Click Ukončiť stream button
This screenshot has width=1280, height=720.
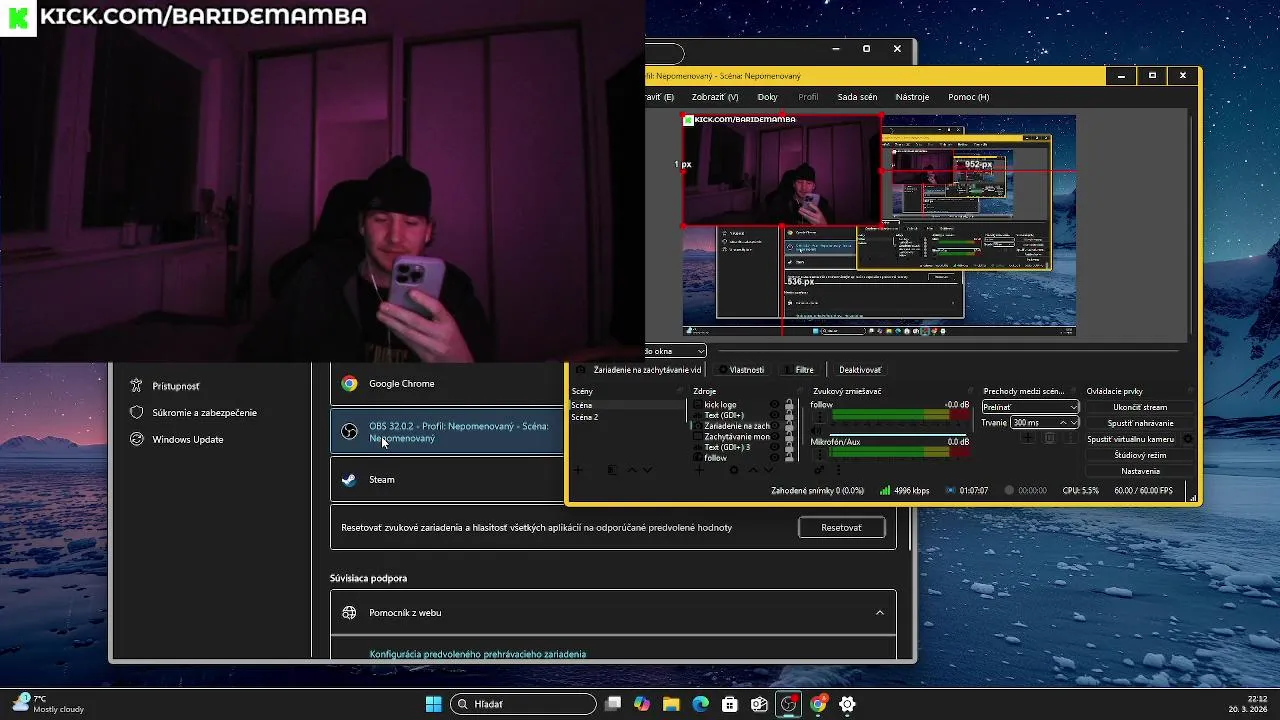click(1140, 407)
